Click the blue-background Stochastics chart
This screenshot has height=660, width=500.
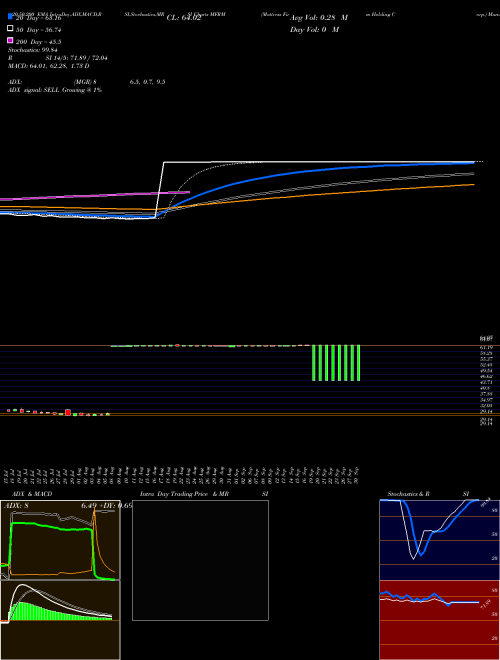(x=440, y=540)
